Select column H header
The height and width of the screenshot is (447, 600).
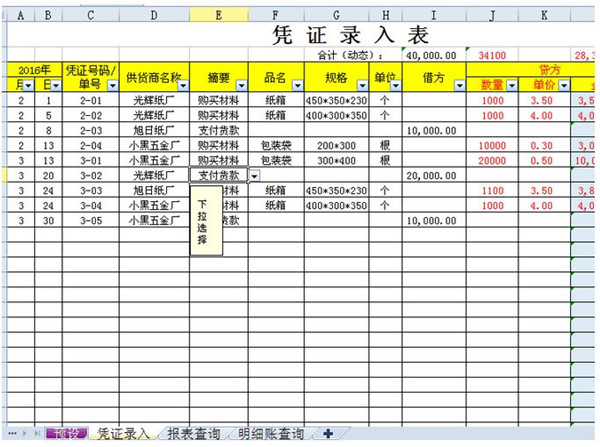(386, 15)
